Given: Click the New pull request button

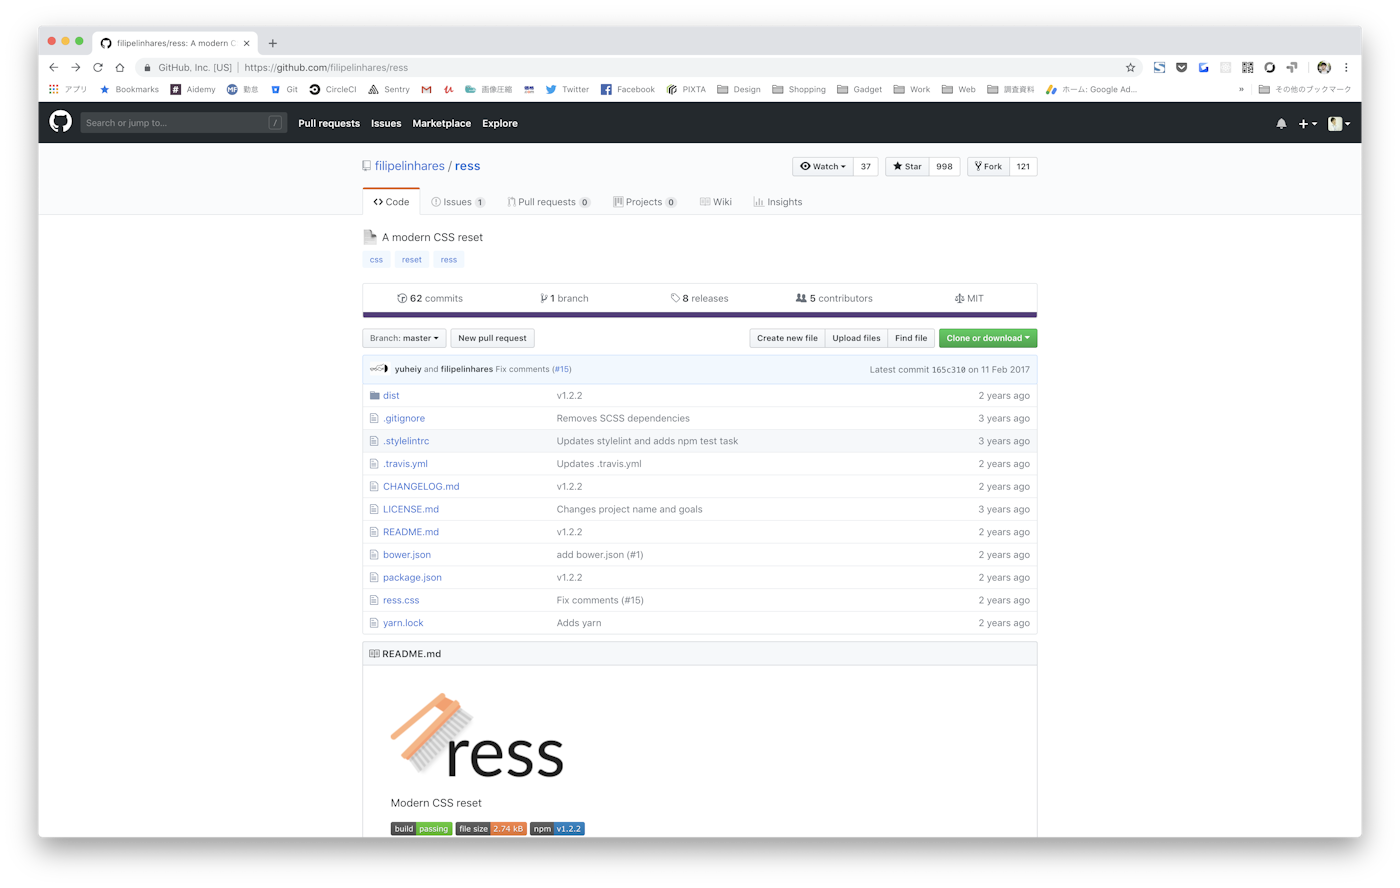Looking at the screenshot, I should [x=492, y=338].
